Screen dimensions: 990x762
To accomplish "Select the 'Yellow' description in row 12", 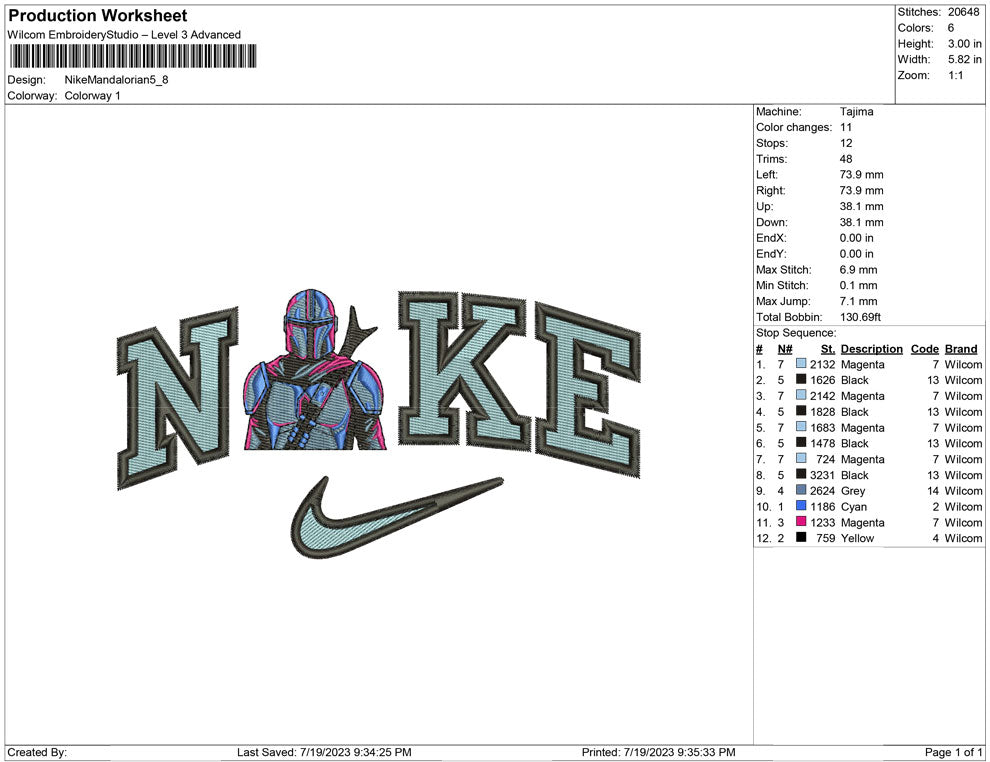I will pos(857,538).
